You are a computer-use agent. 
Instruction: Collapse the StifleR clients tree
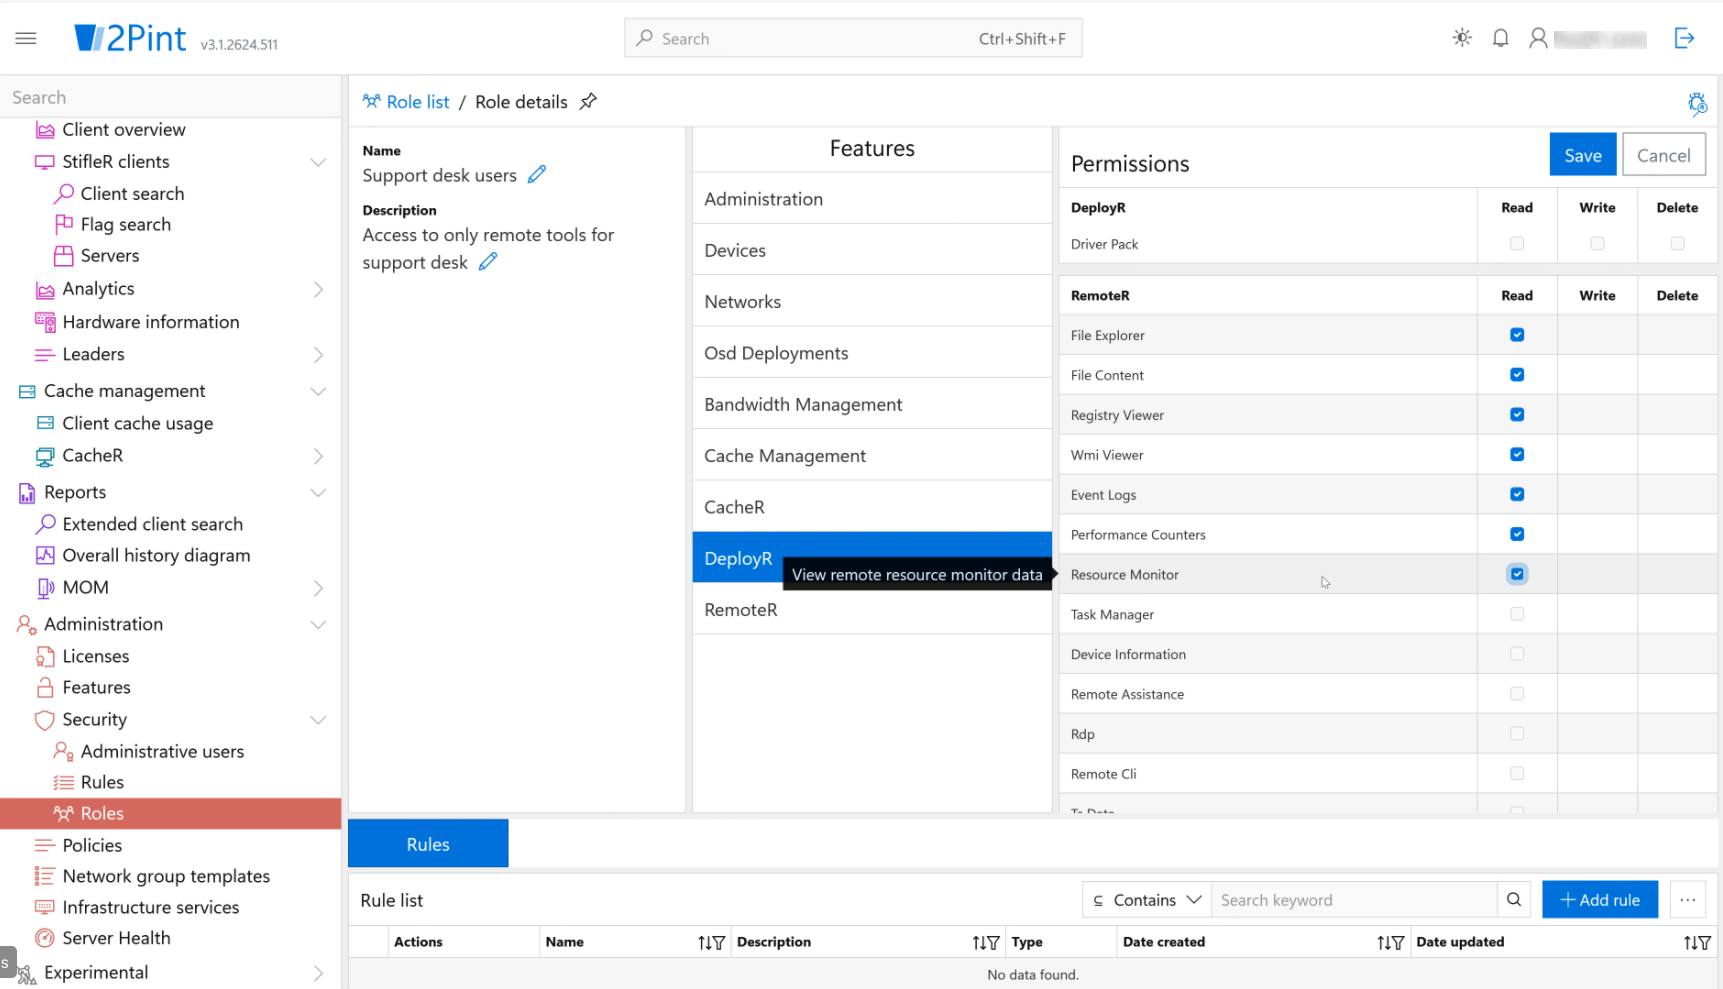pyautogui.click(x=318, y=162)
